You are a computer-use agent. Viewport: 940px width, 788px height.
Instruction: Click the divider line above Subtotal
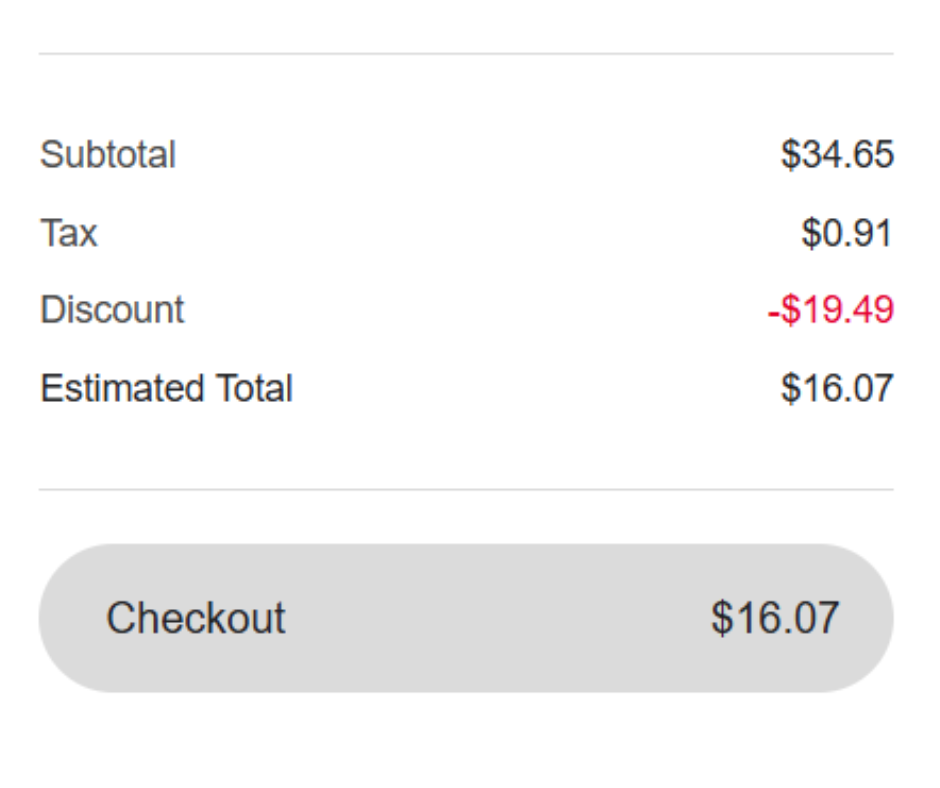click(x=466, y=54)
